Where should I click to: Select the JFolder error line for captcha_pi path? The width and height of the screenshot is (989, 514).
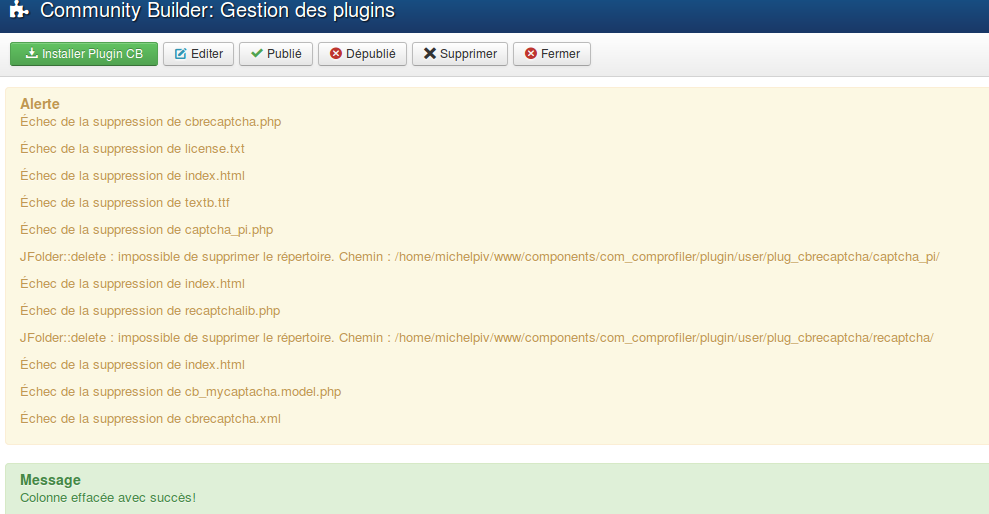pyautogui.click(x=479, y=257)
